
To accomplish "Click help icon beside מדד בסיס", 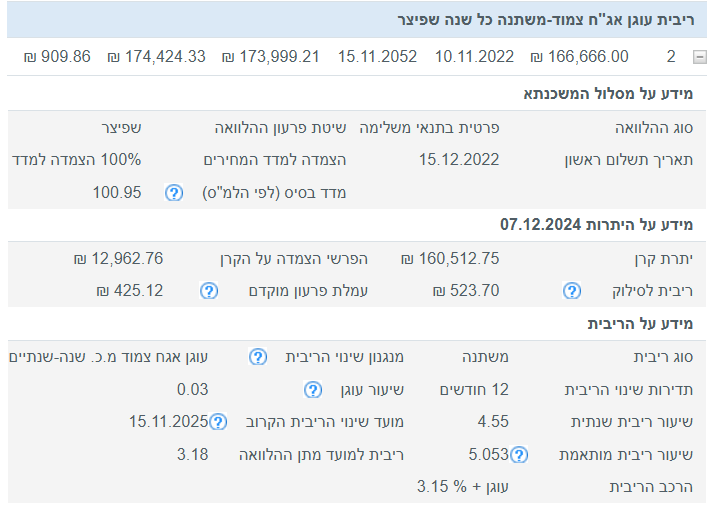I will [x=173, y=193].
